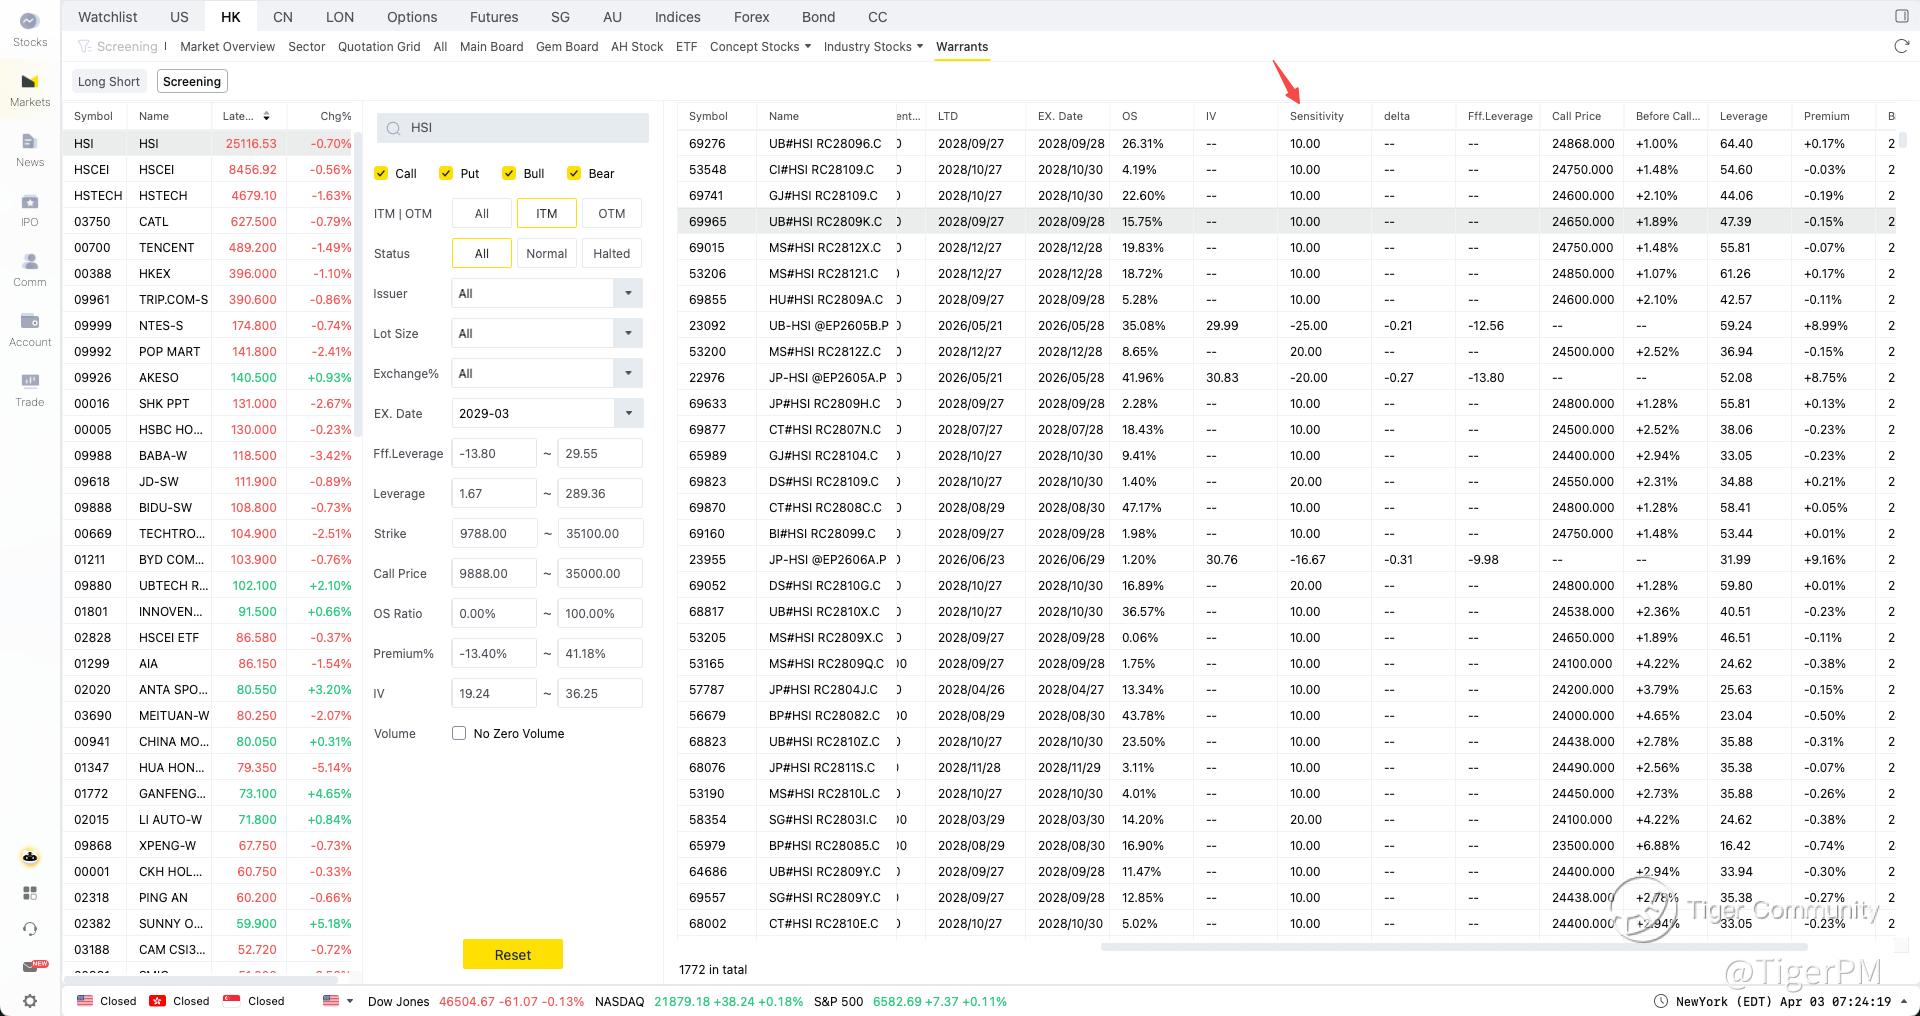
Task: Expand the Concept Stocks dropdown menu
Action: 760,47
